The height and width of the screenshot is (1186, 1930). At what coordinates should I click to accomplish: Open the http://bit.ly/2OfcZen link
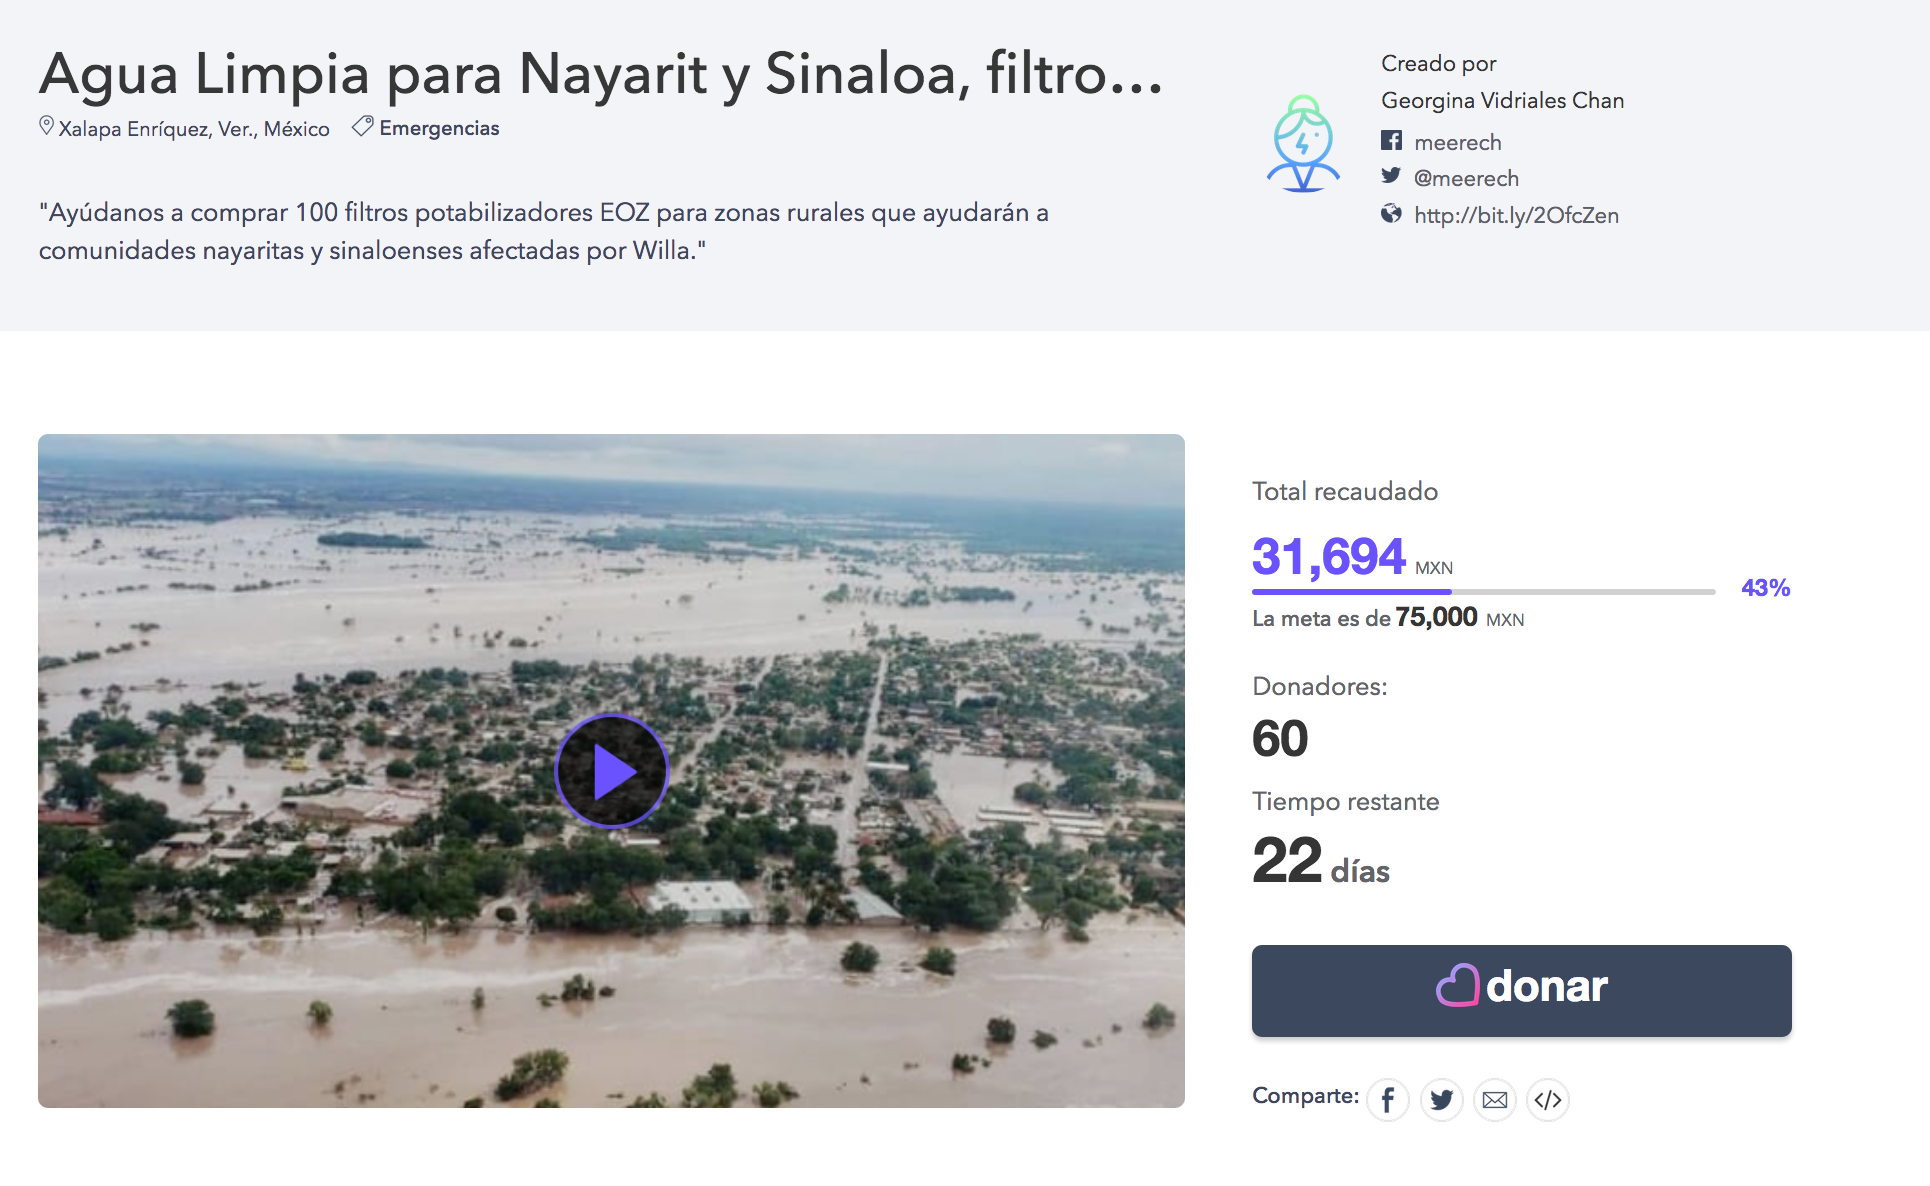coord(1515,215)
